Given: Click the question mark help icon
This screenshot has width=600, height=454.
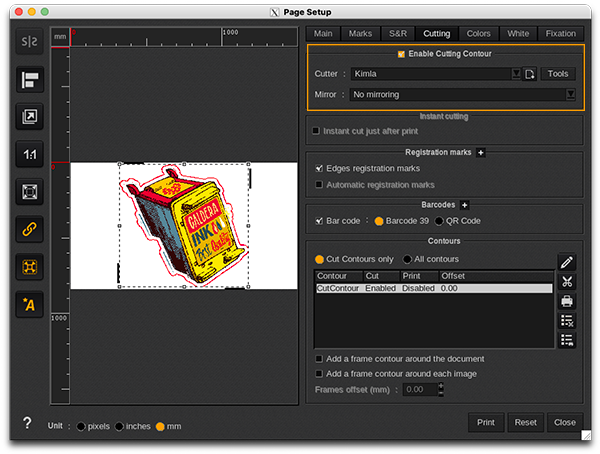Looking at the screenshot, I should [27, 423].
